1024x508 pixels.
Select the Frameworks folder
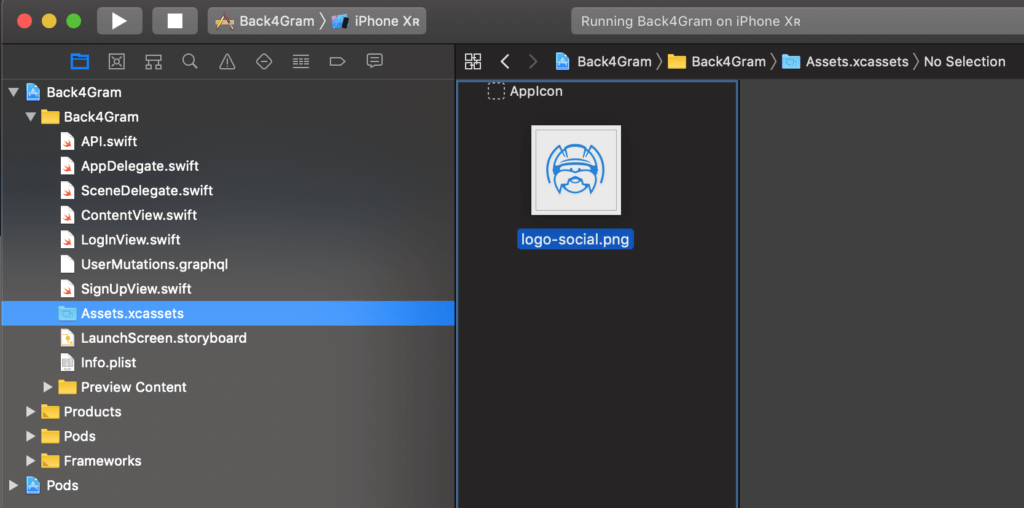227,461
